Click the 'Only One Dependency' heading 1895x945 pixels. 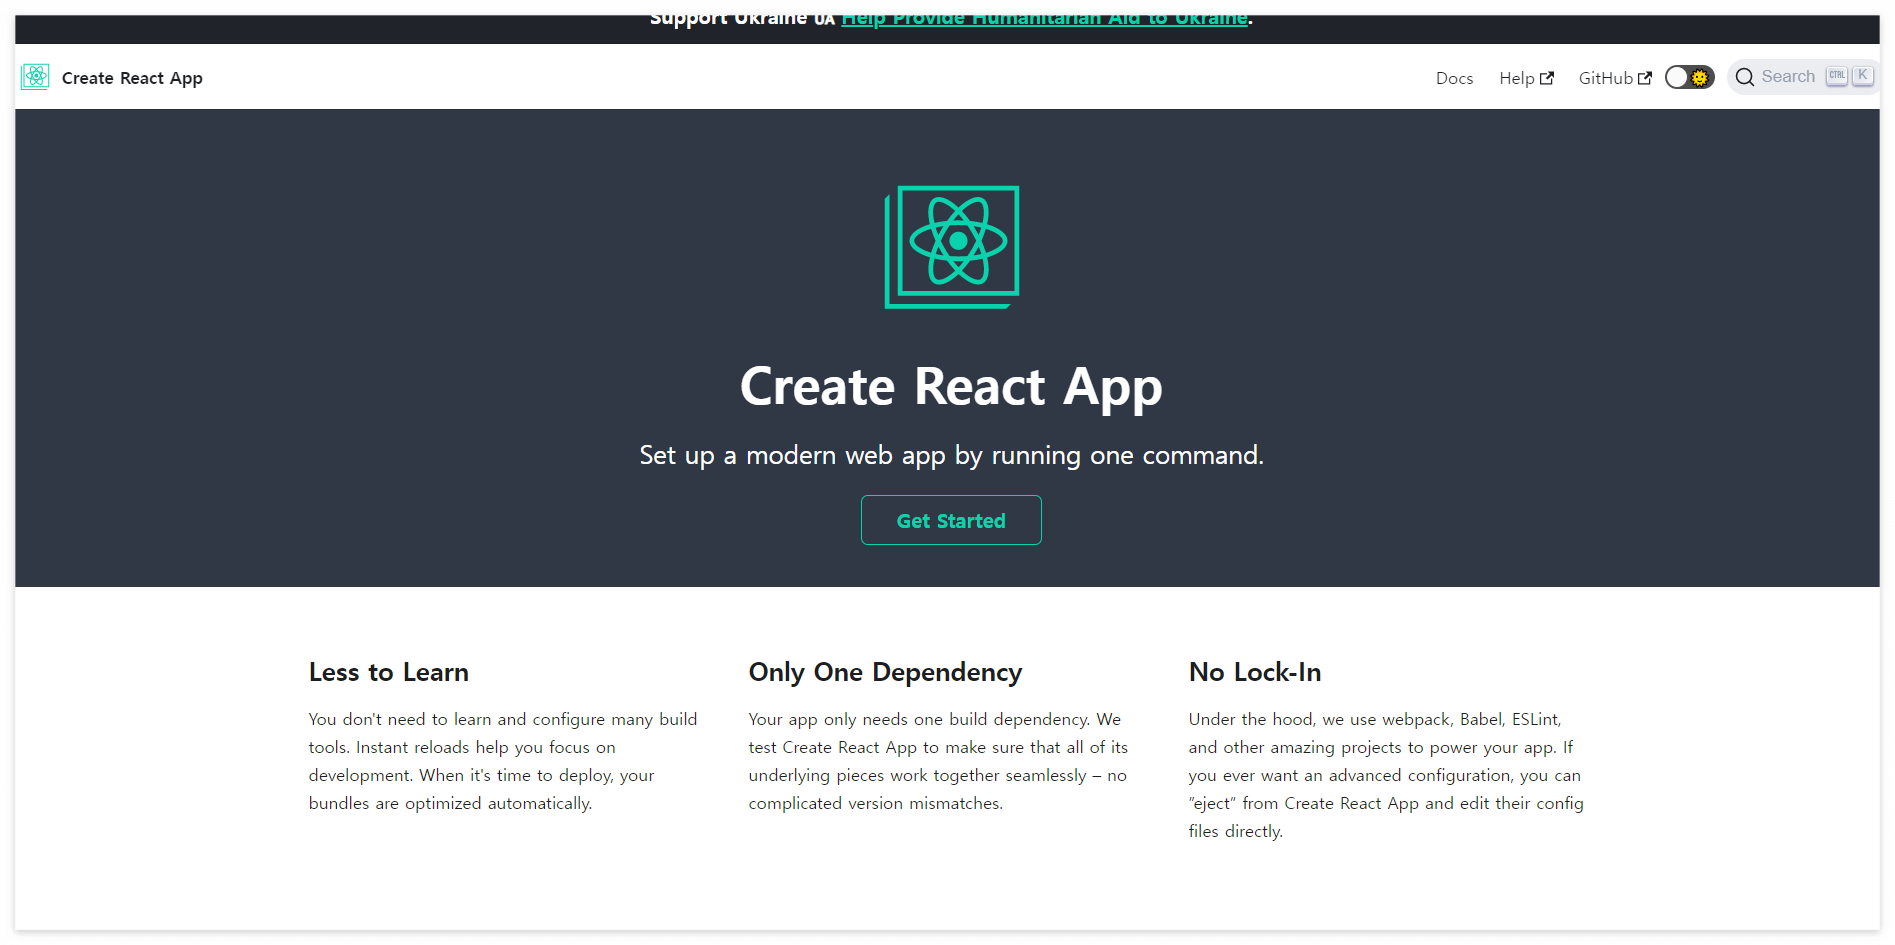coord(885,672)
